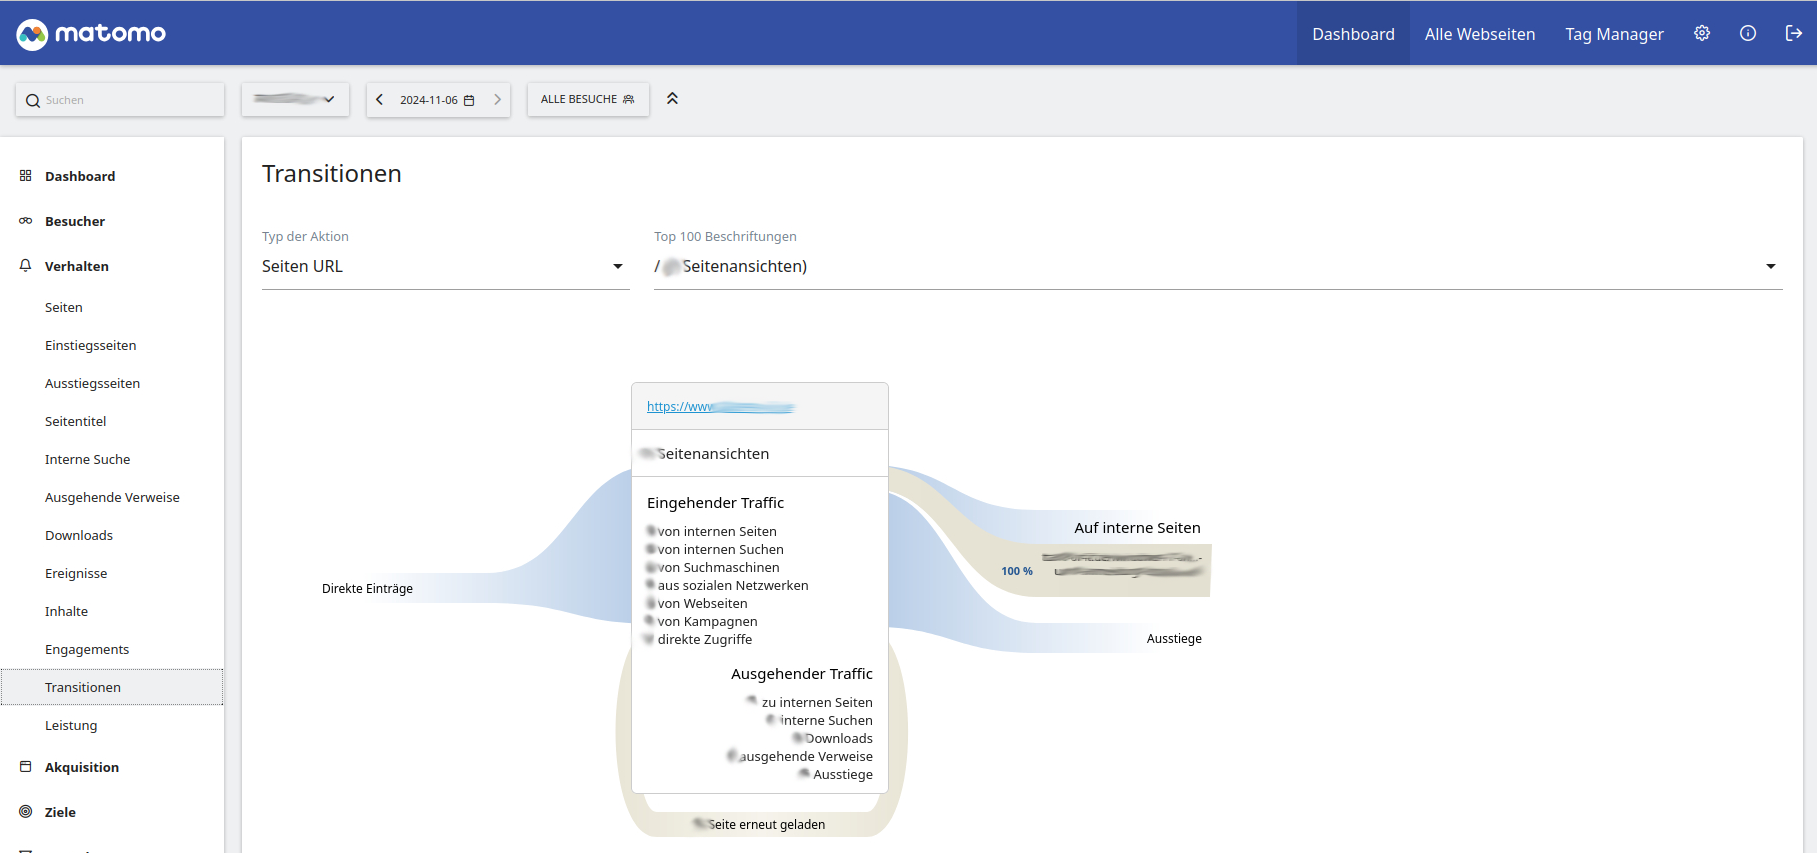Click the Direkte Einträge flow label
1817x853 pixels.
click(367, 588)
